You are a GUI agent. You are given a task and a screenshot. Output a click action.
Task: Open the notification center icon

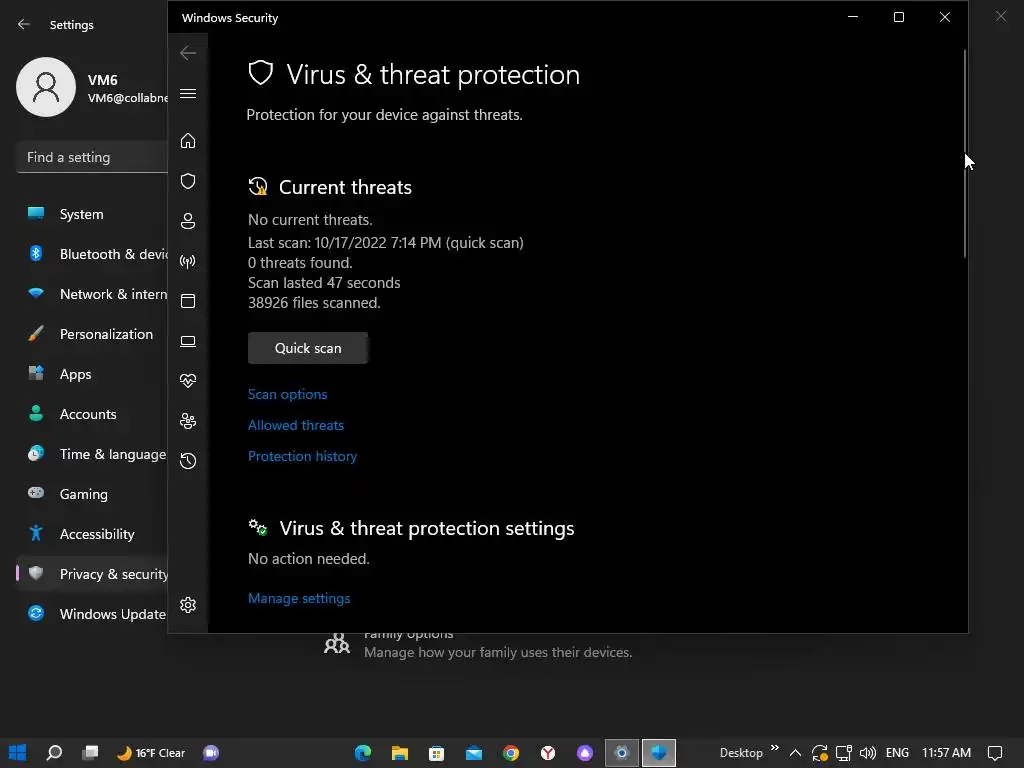click(x=995, y=753)
